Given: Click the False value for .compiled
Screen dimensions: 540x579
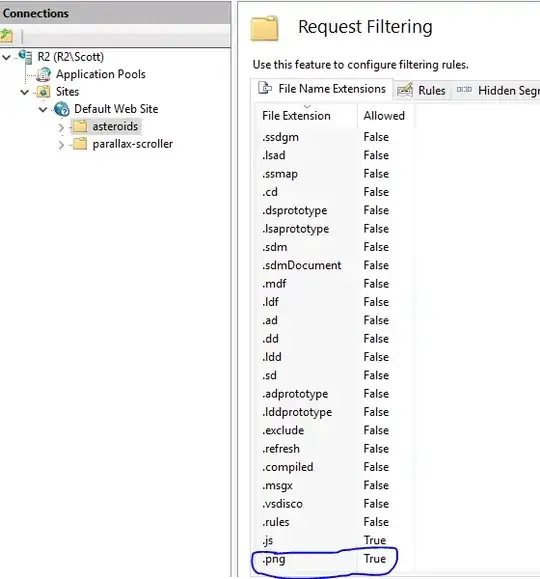Looking at the screenshot, I should pos(376,467).
